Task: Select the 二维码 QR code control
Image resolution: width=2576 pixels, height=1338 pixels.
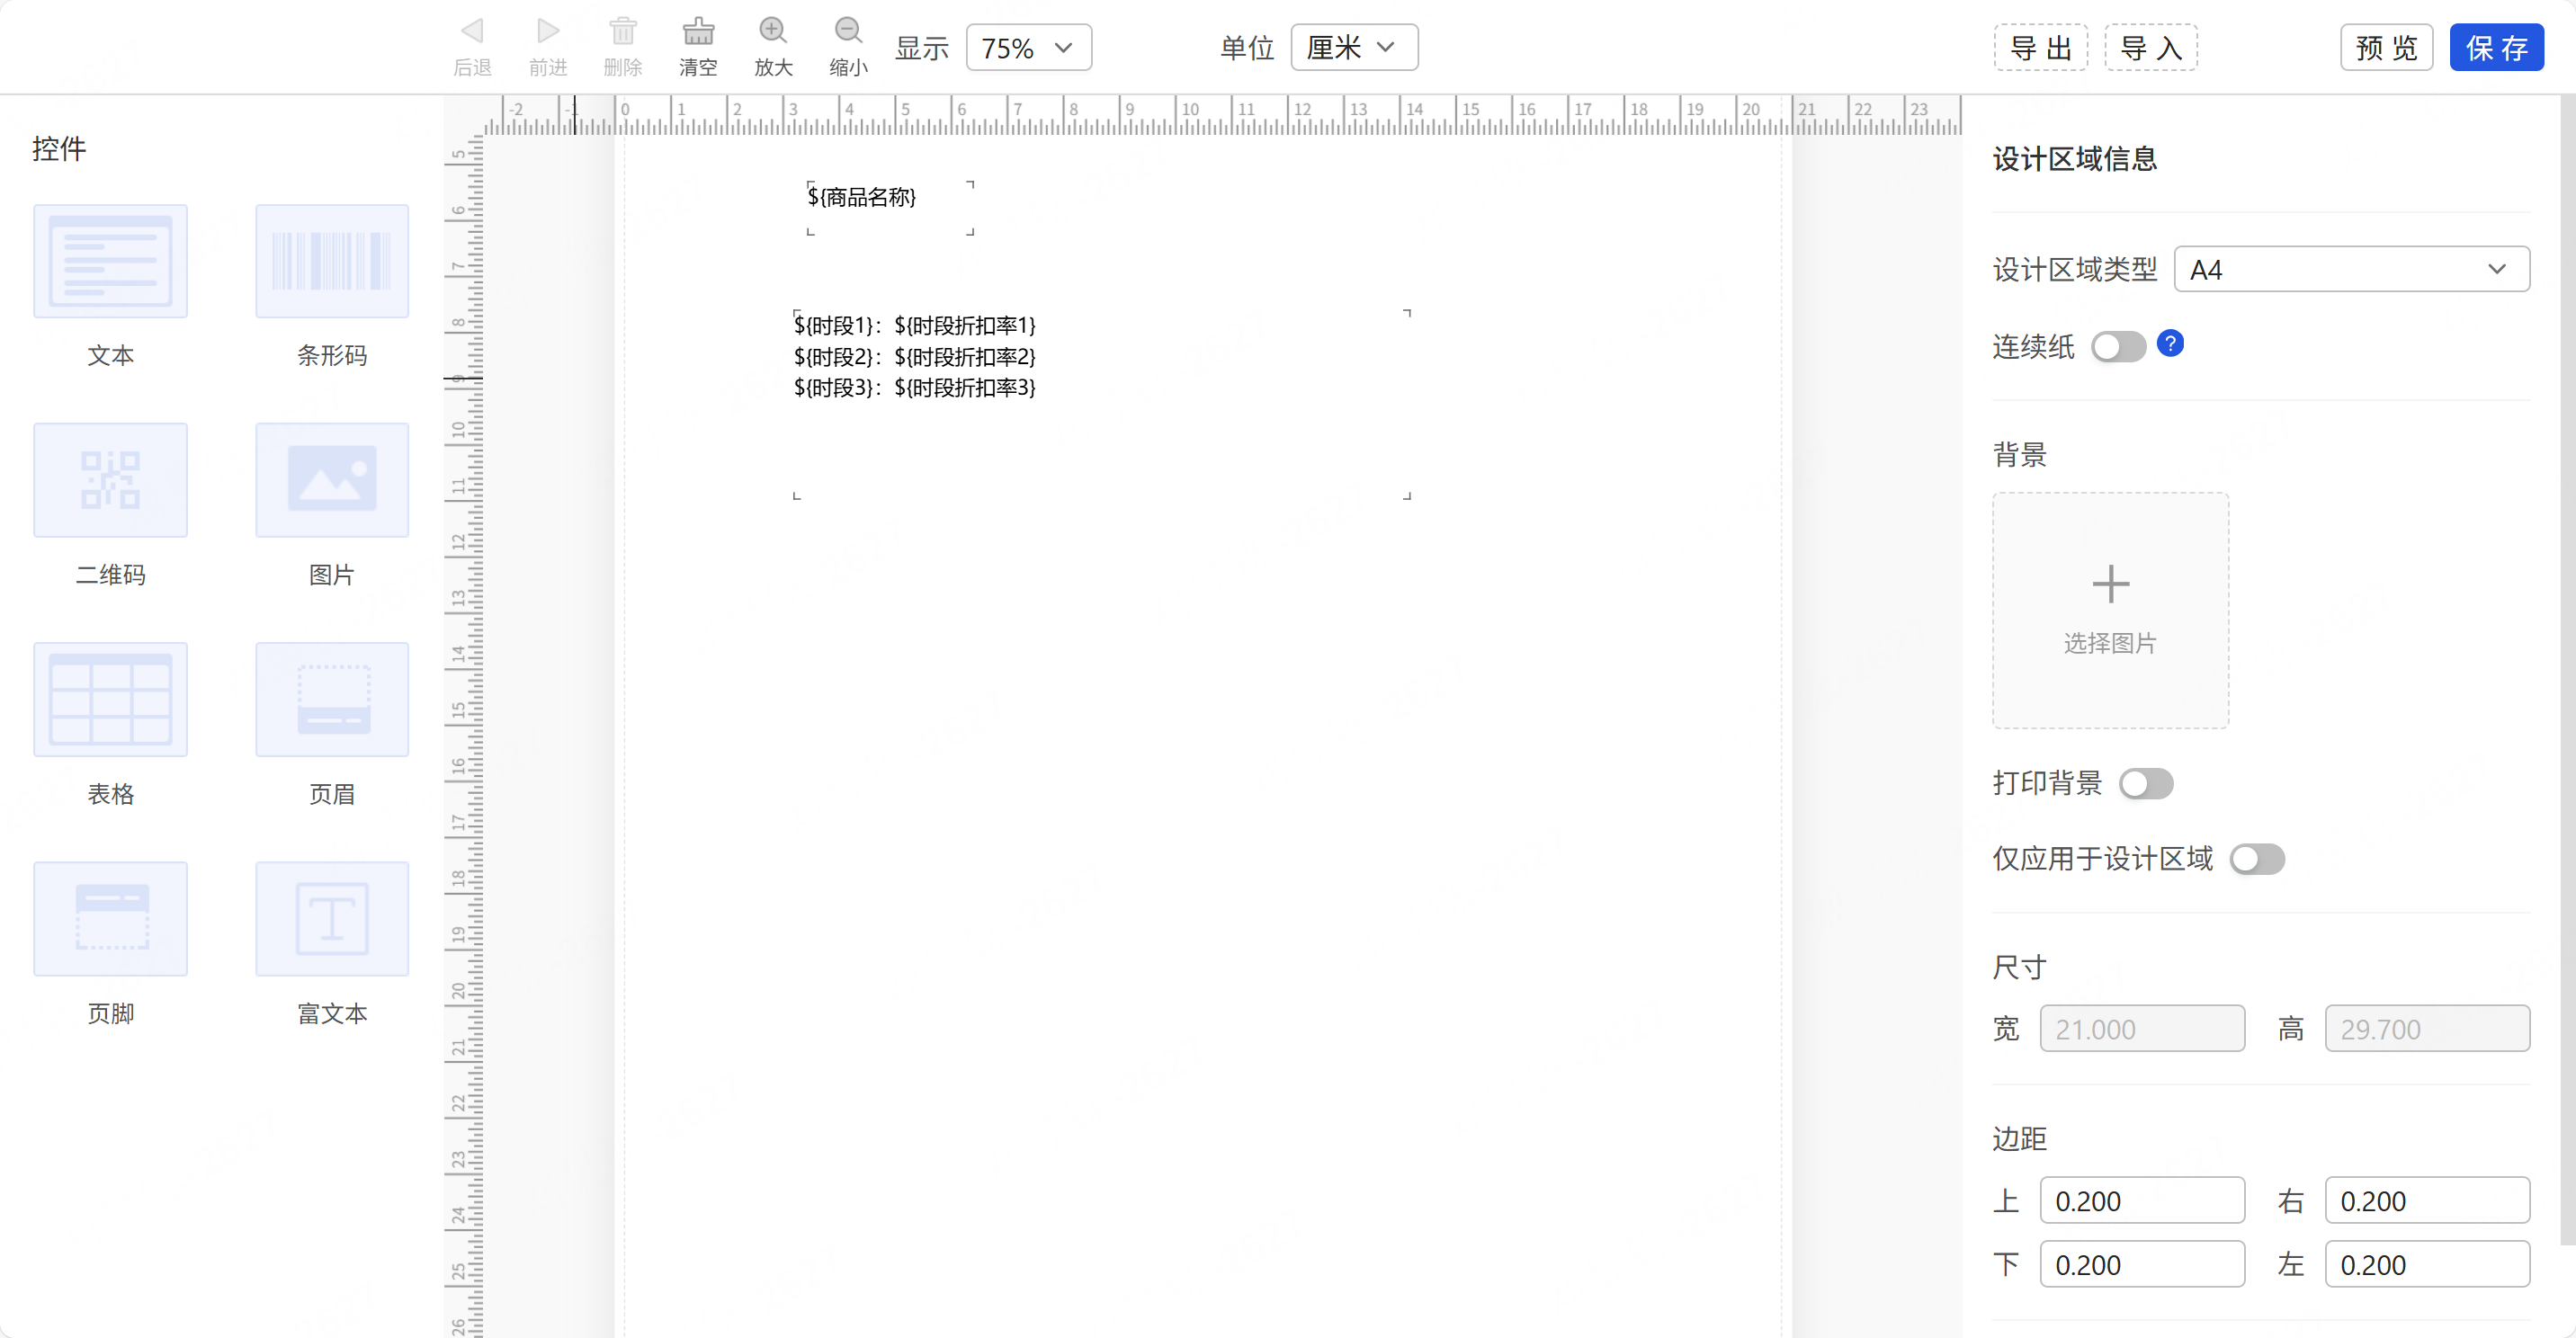Action: click(110, 480)
